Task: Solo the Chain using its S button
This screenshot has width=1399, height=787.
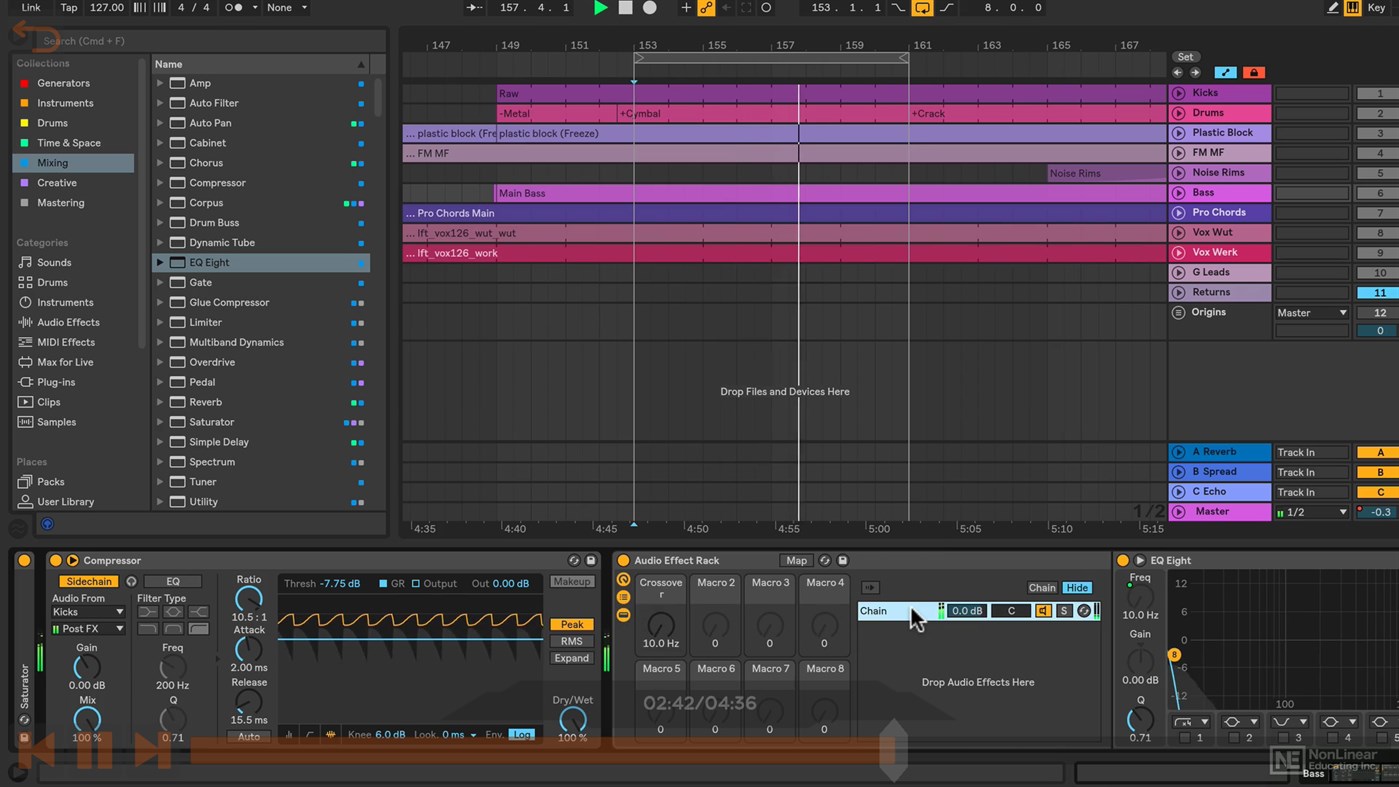Action: (x=1064, y=611)
